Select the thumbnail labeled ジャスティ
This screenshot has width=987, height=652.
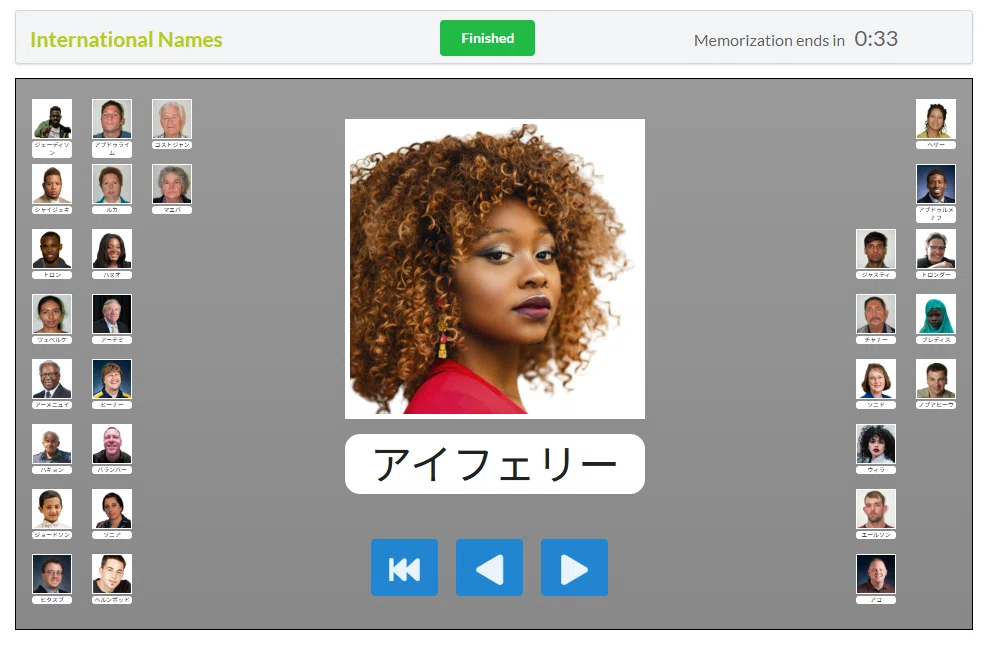(x=876, y=249)
